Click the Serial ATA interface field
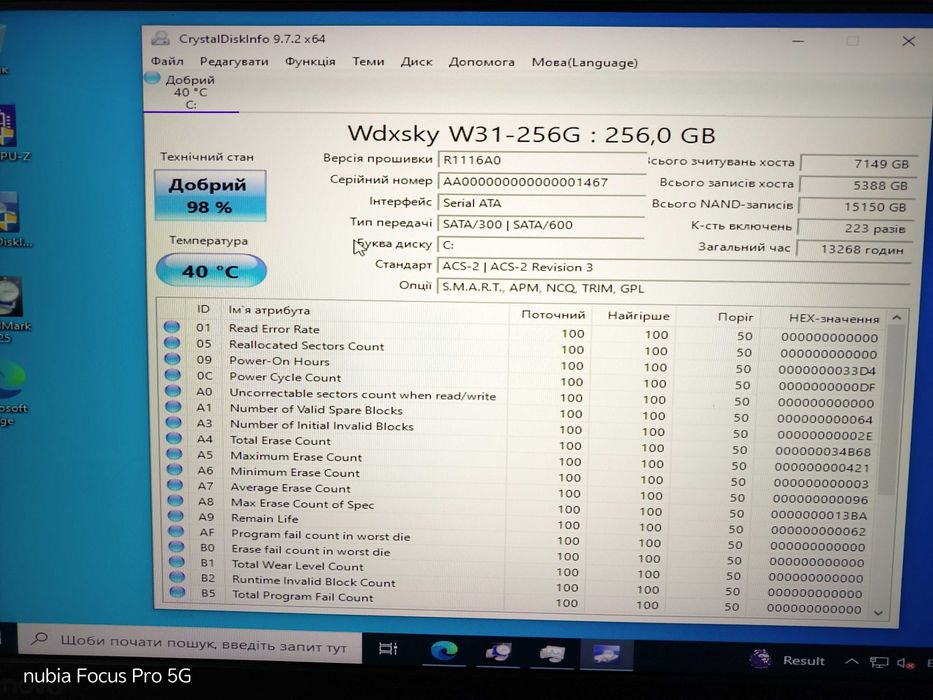Screen dimensions: 933x700 (x=541, y=203)
